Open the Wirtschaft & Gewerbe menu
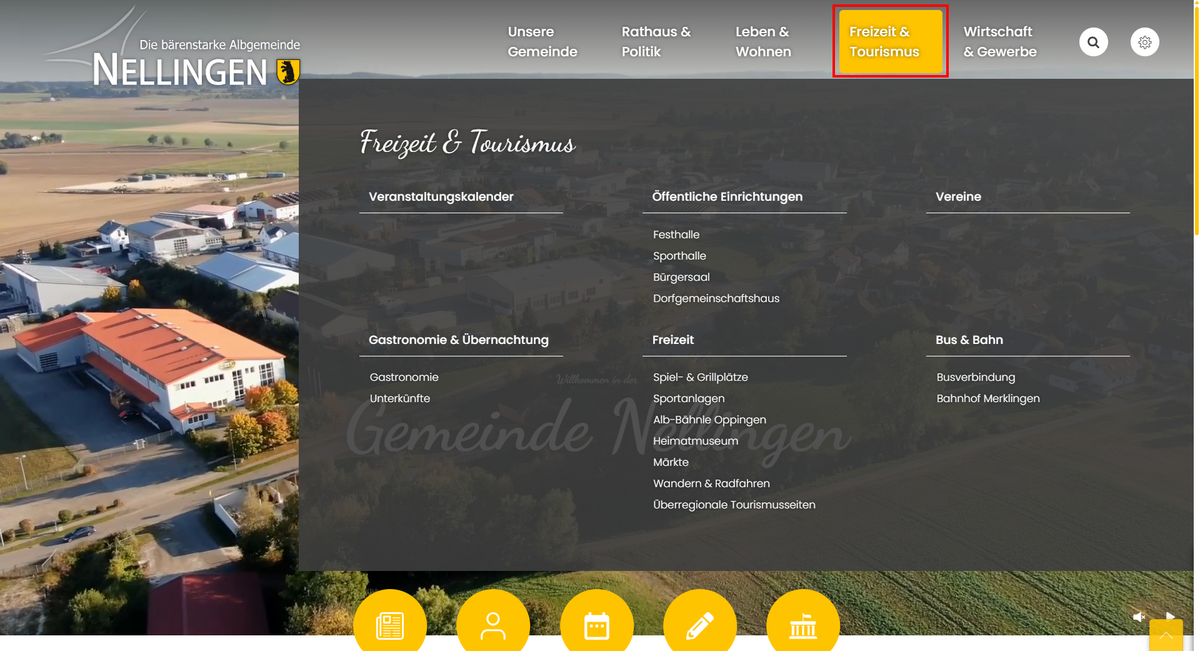1200x651 pixels. [1000, 42]
